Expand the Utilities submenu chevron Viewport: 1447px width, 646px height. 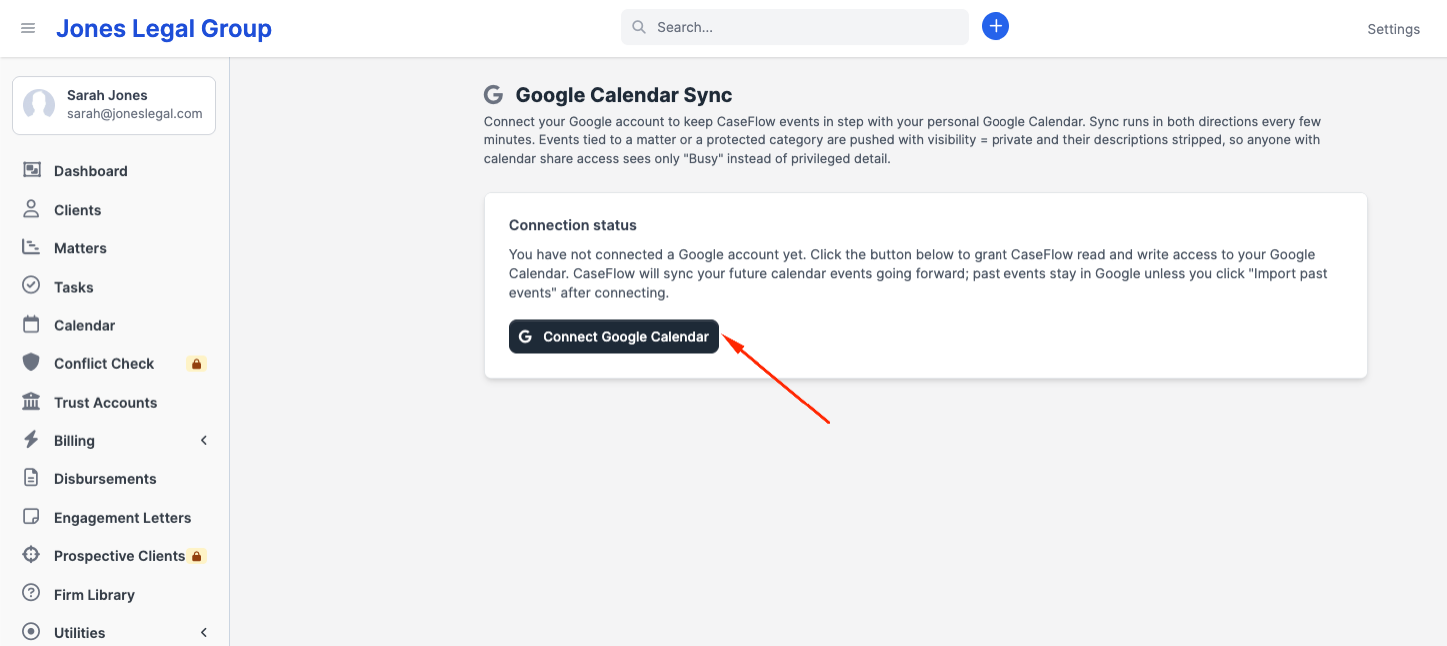click(x=204, y=633)
